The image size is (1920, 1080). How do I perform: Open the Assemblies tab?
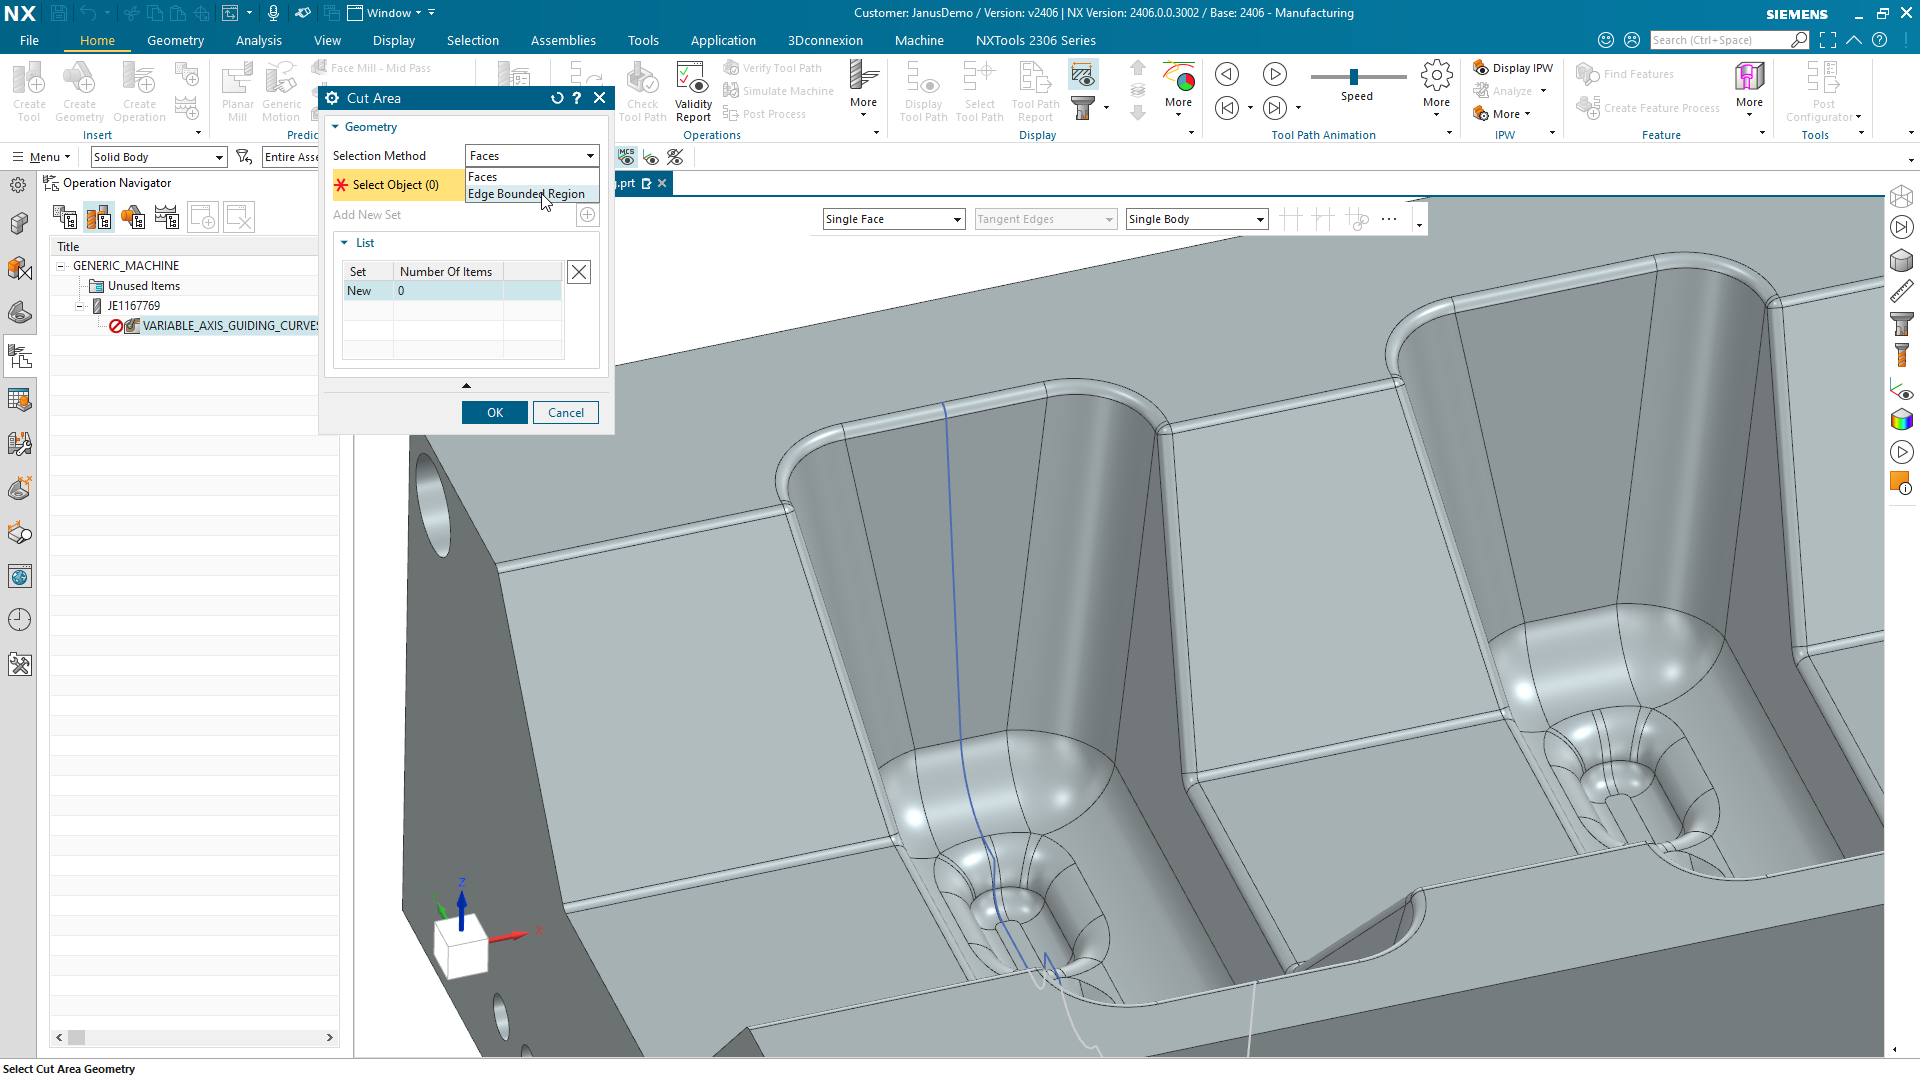click(563, 40)
